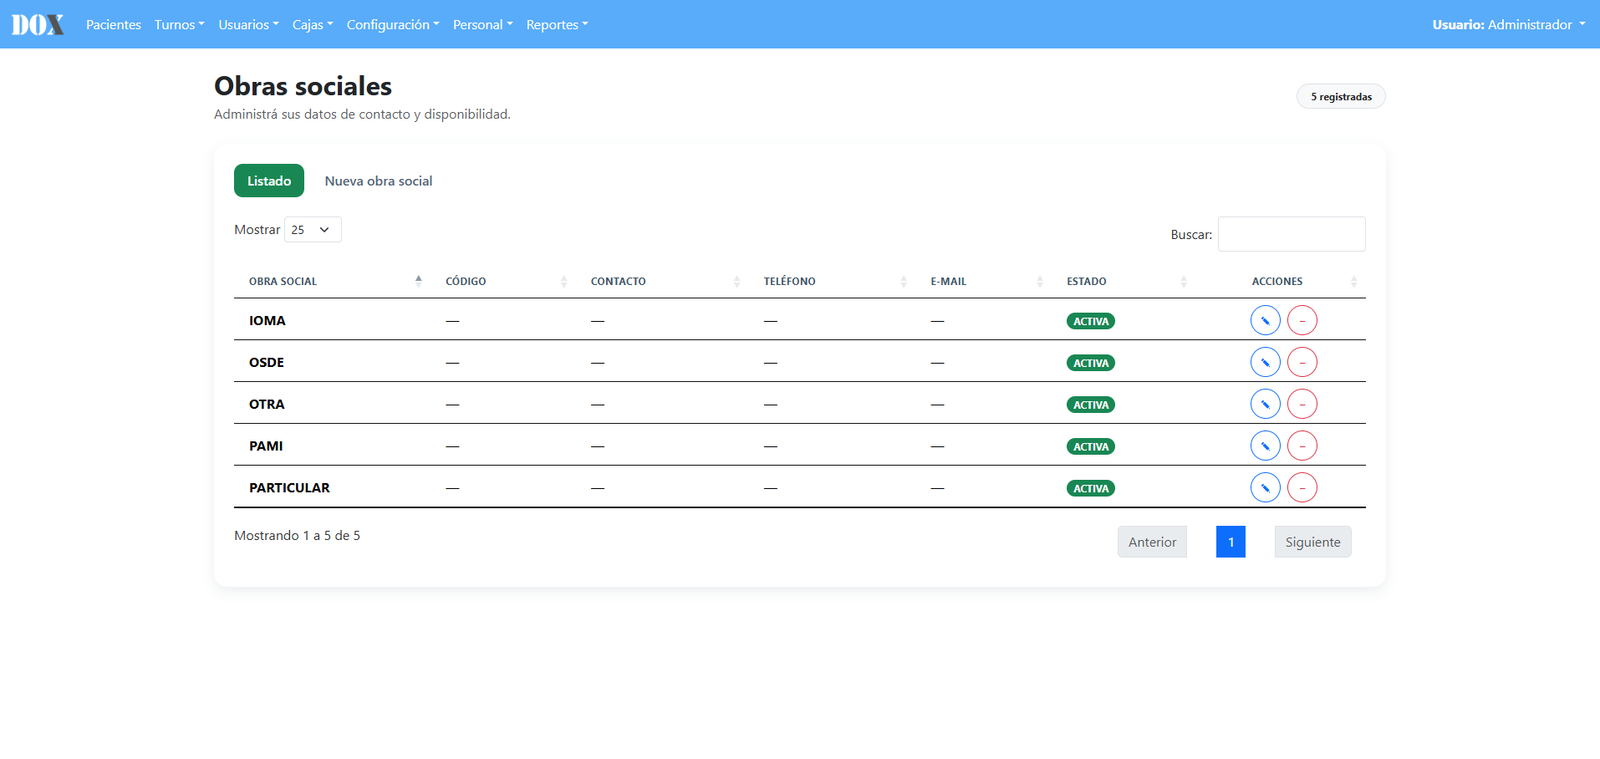Edit the OSDE entry

click(1265, 362)
